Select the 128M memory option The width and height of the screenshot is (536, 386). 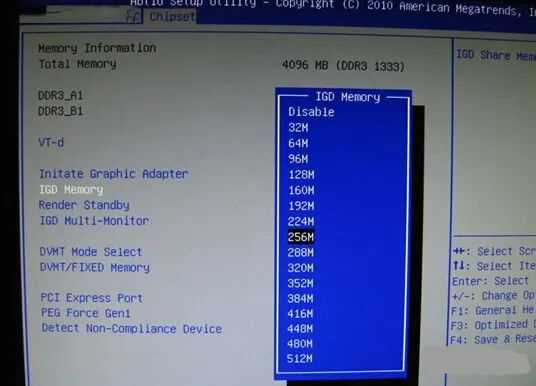[x=301, y=175]
